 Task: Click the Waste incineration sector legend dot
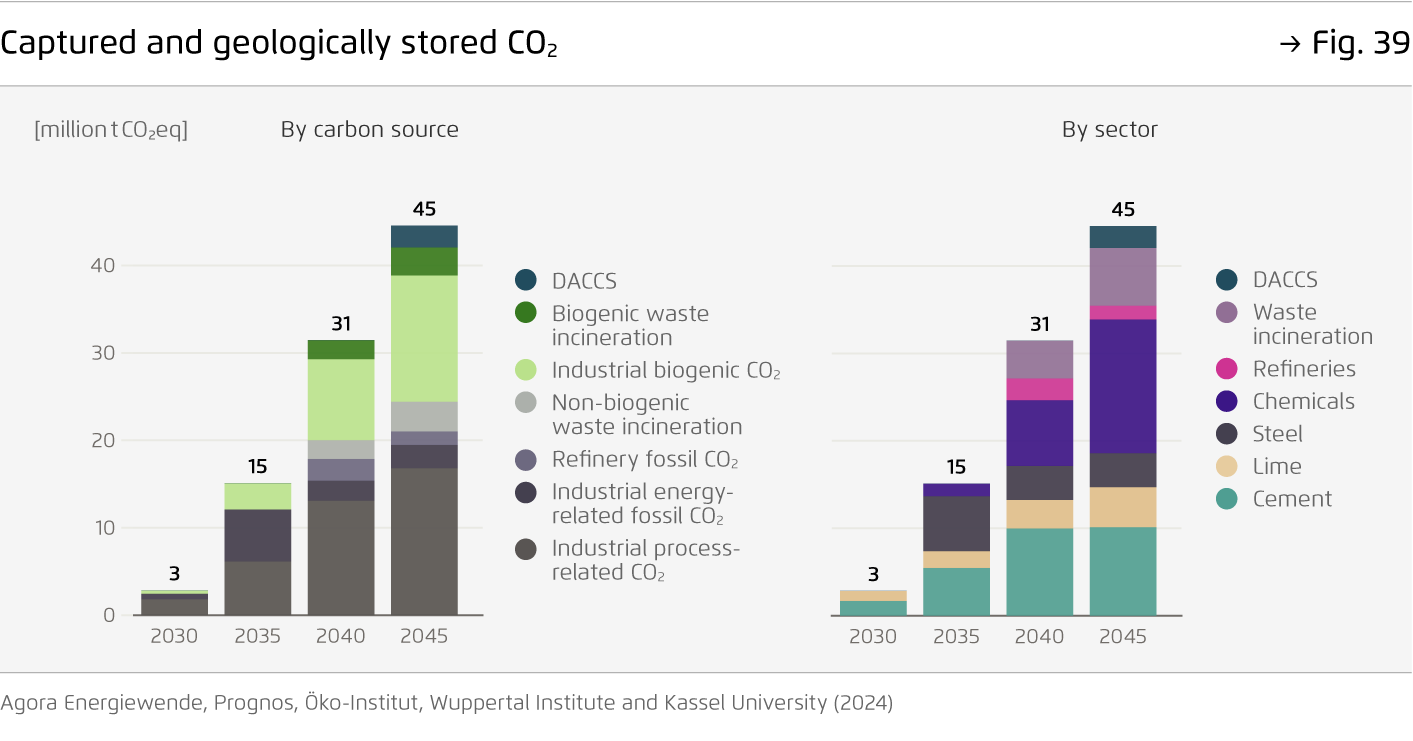(x=1228, y=312)
